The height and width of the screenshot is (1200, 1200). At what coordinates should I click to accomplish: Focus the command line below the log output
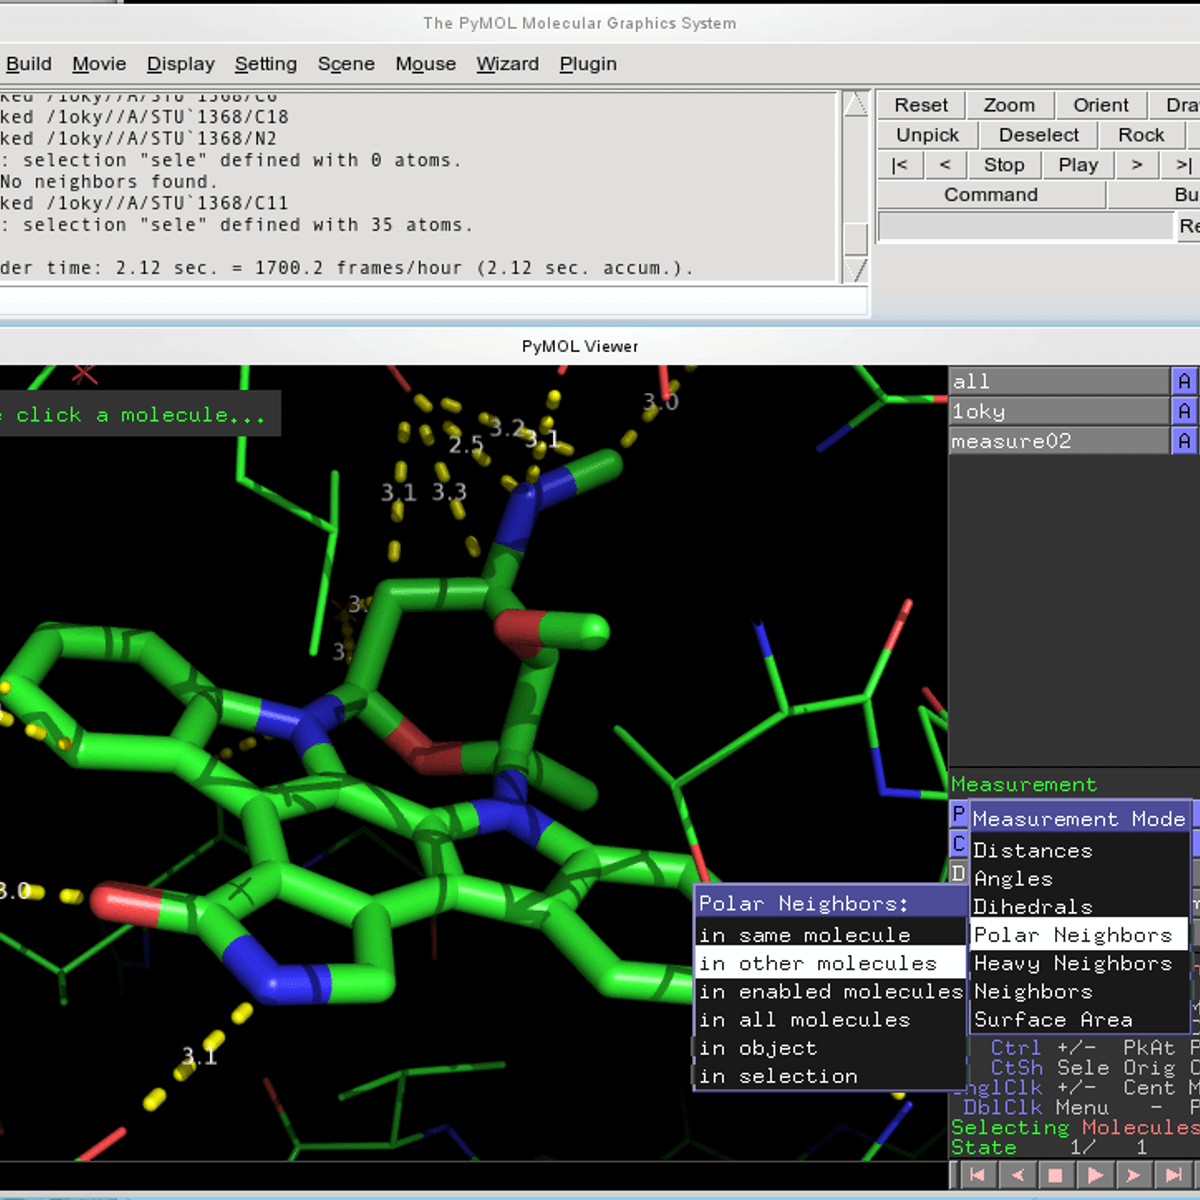[432, 301]
